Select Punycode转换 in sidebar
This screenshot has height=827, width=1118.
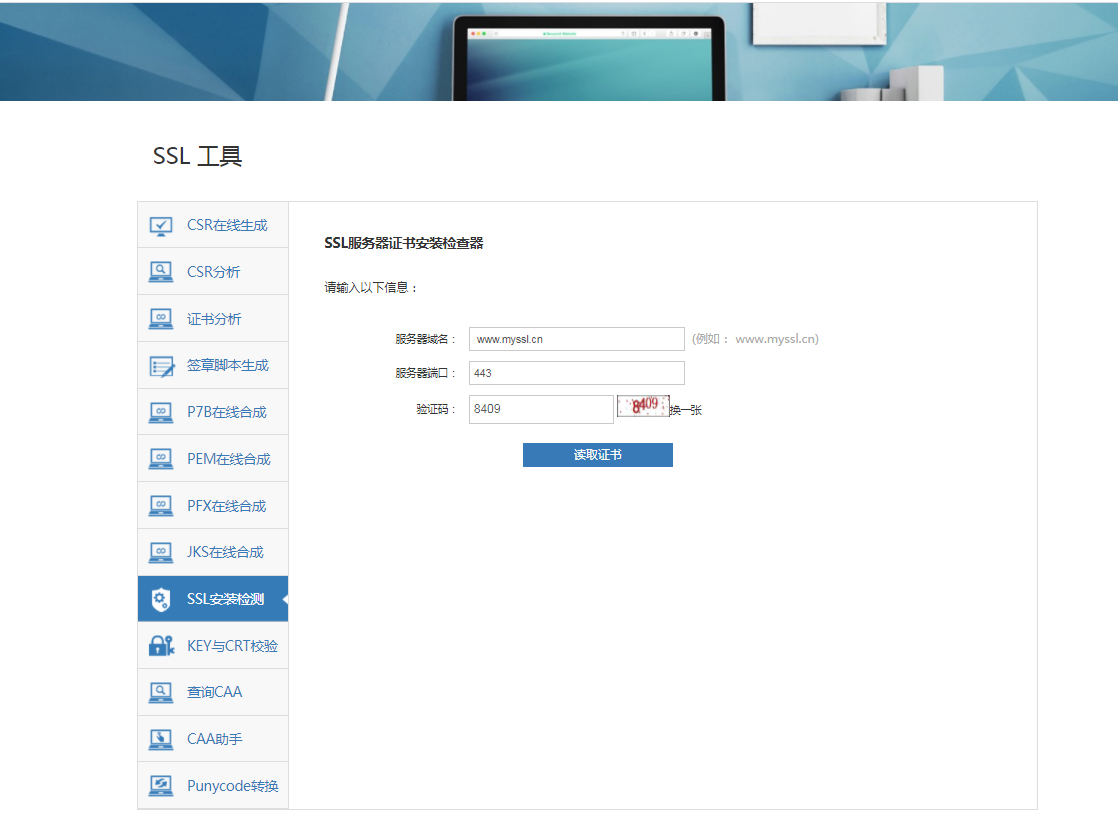[213, 786]
